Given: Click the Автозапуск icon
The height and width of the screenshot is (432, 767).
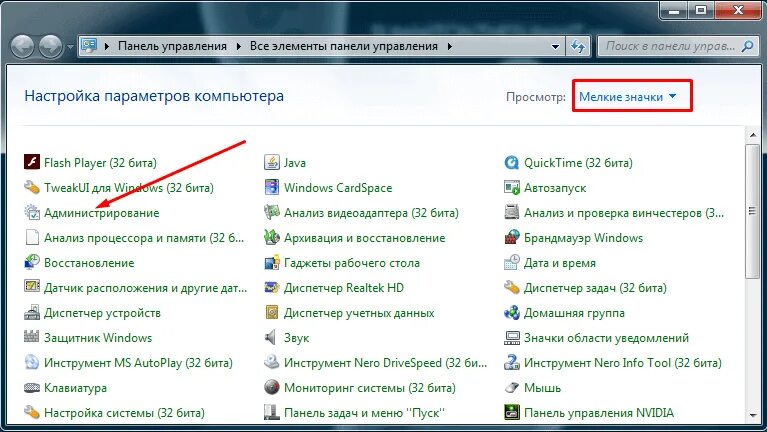Looking at the screenshot, I should pyautogui.click(x=512, y=187).
